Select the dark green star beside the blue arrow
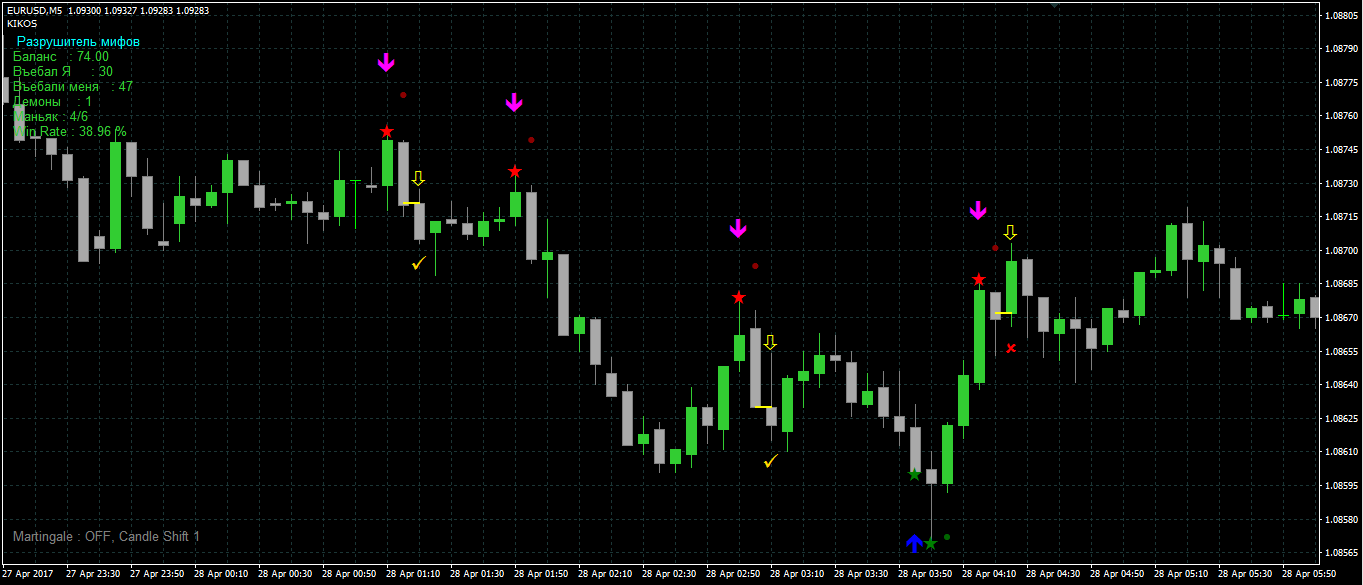Screen dimensions: 1363x585 [x=931, y=544]
